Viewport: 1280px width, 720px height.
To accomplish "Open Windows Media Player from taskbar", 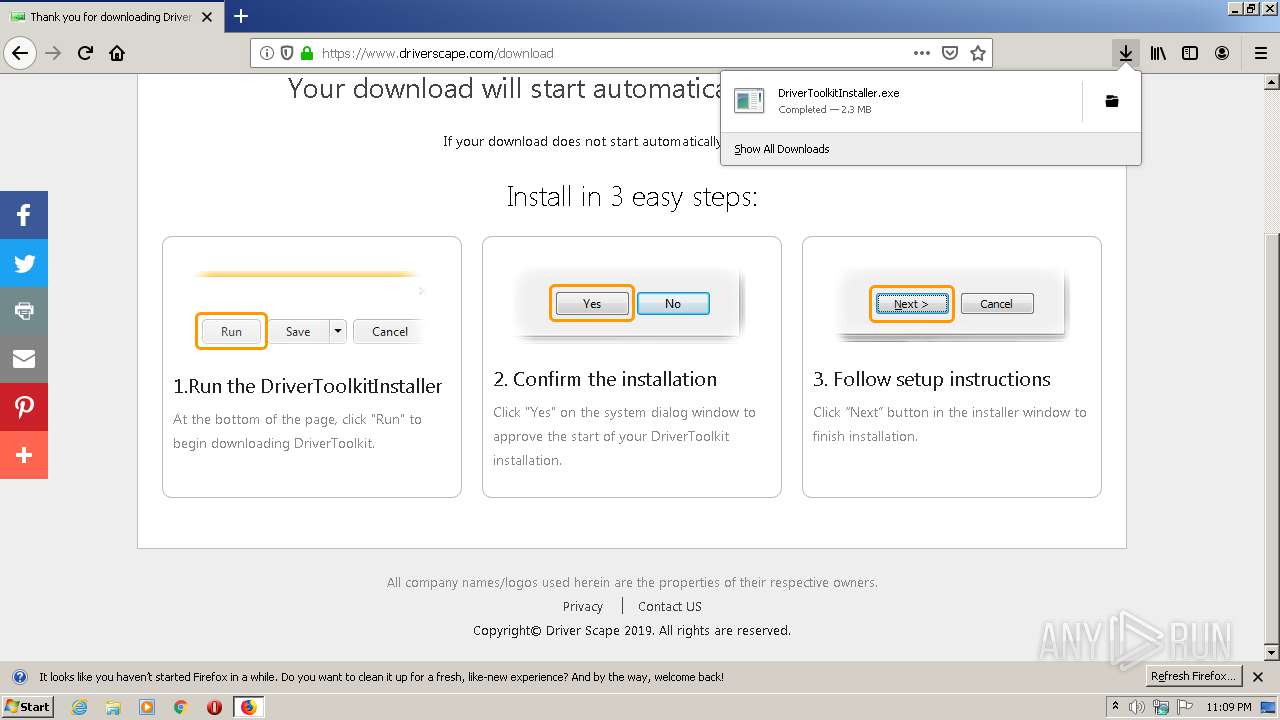I will point(147,707).
